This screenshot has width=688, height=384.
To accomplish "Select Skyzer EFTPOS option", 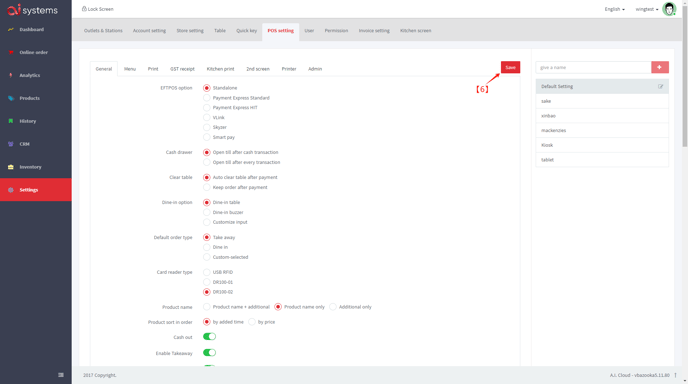I will click(x=207, y=127).
